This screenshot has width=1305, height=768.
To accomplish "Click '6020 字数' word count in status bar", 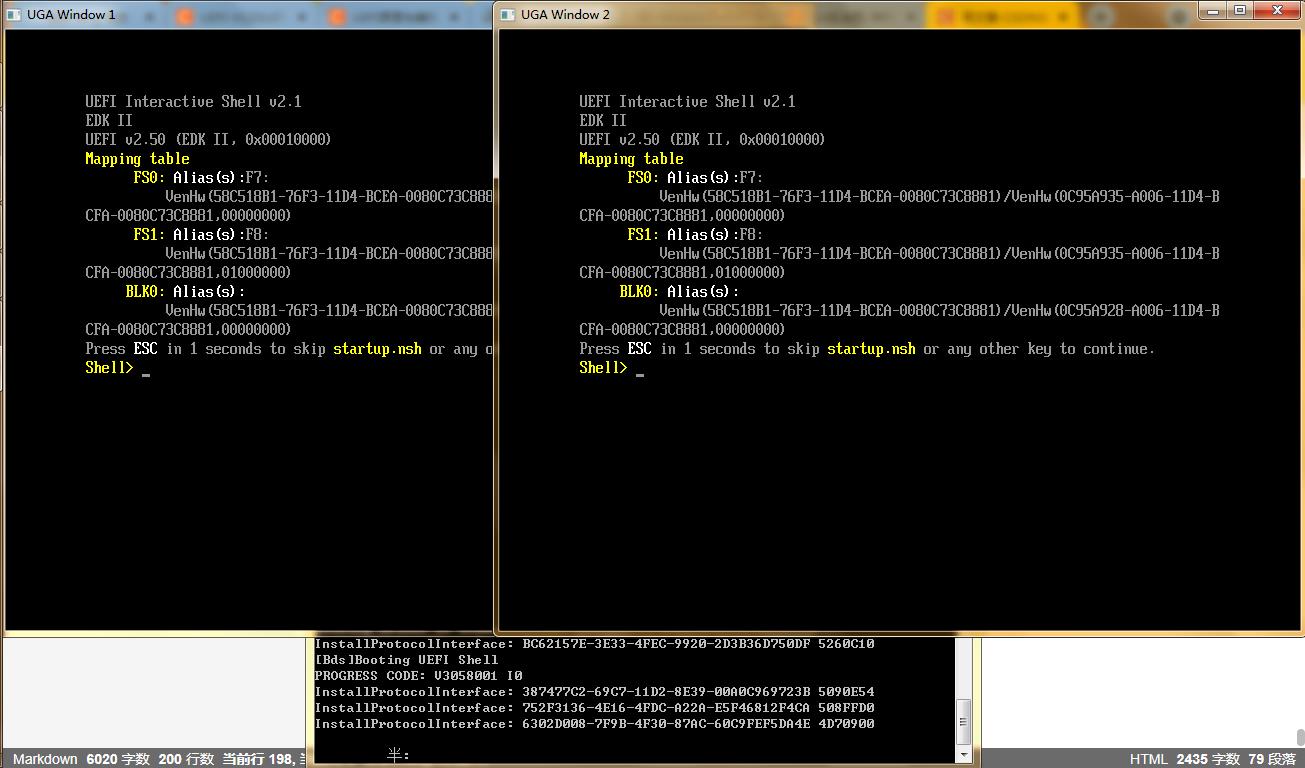I will tap(117, 759).
